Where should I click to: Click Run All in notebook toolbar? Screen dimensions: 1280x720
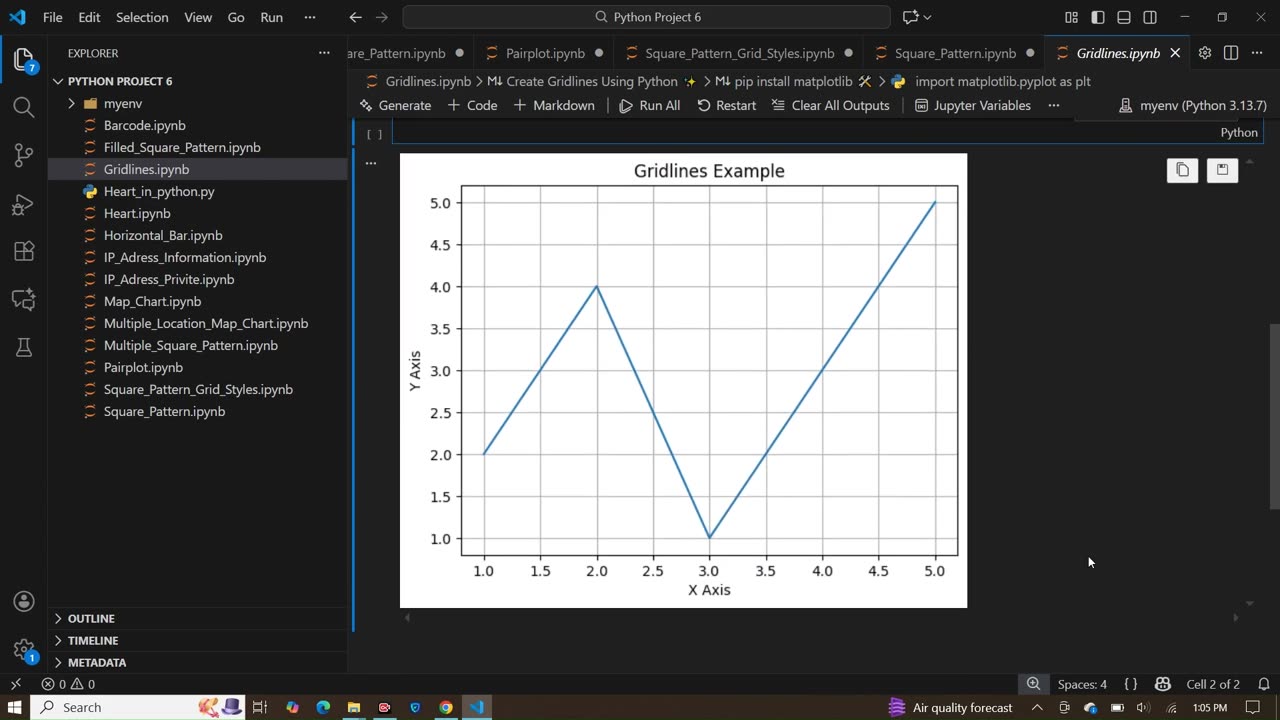click(649, 105)
